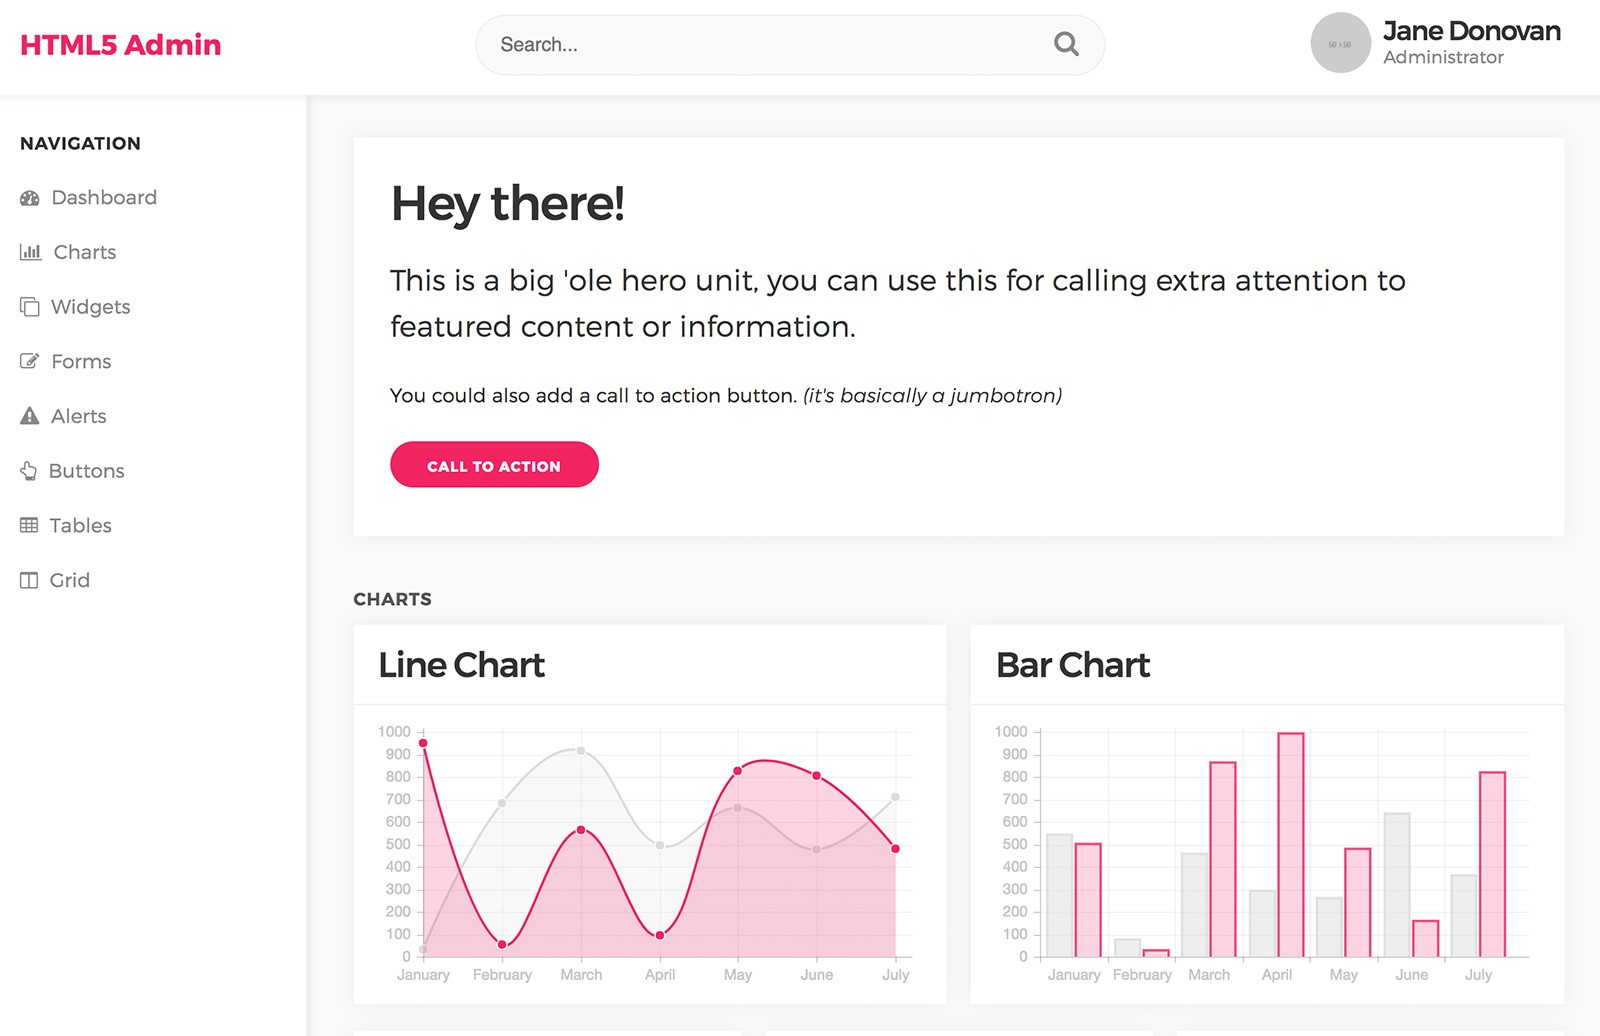Click the Dashboard gauge icon in sidebar
Screen dimensions: 1600x1036
pyautogui.click(x=30, y=198)
